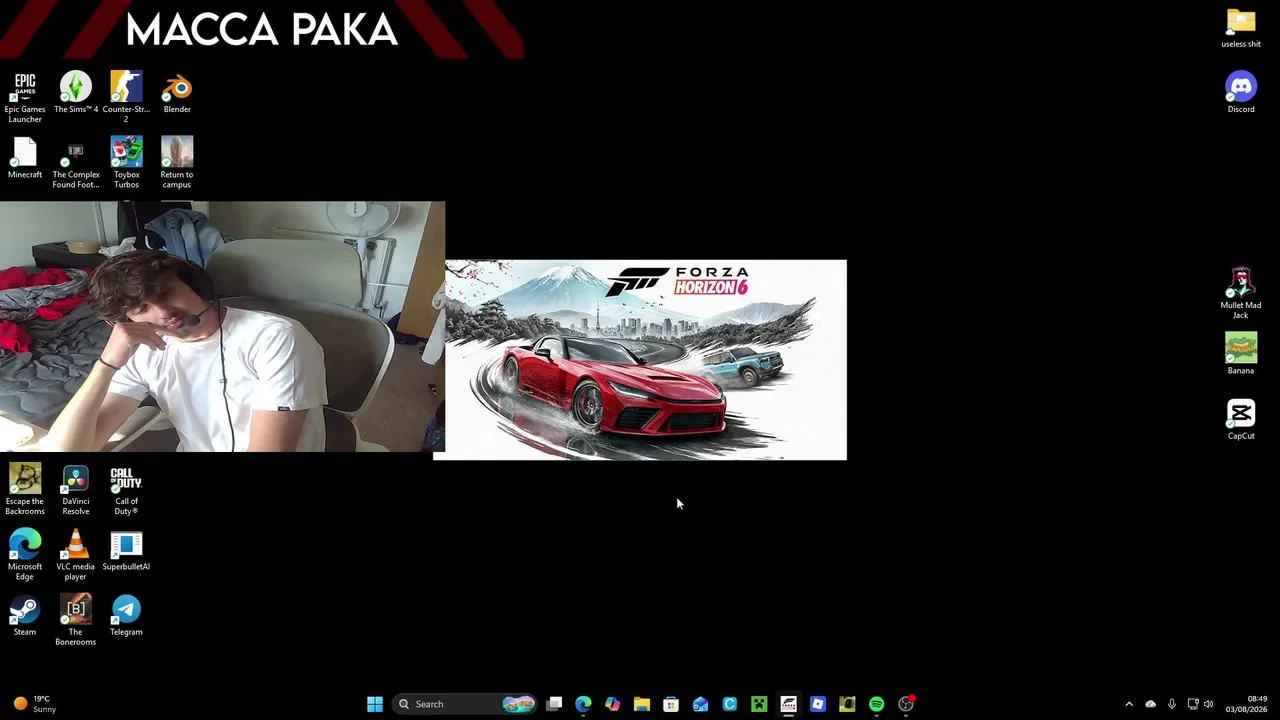Open the Microsoft Edge desktop shortcut

[25, 555]
